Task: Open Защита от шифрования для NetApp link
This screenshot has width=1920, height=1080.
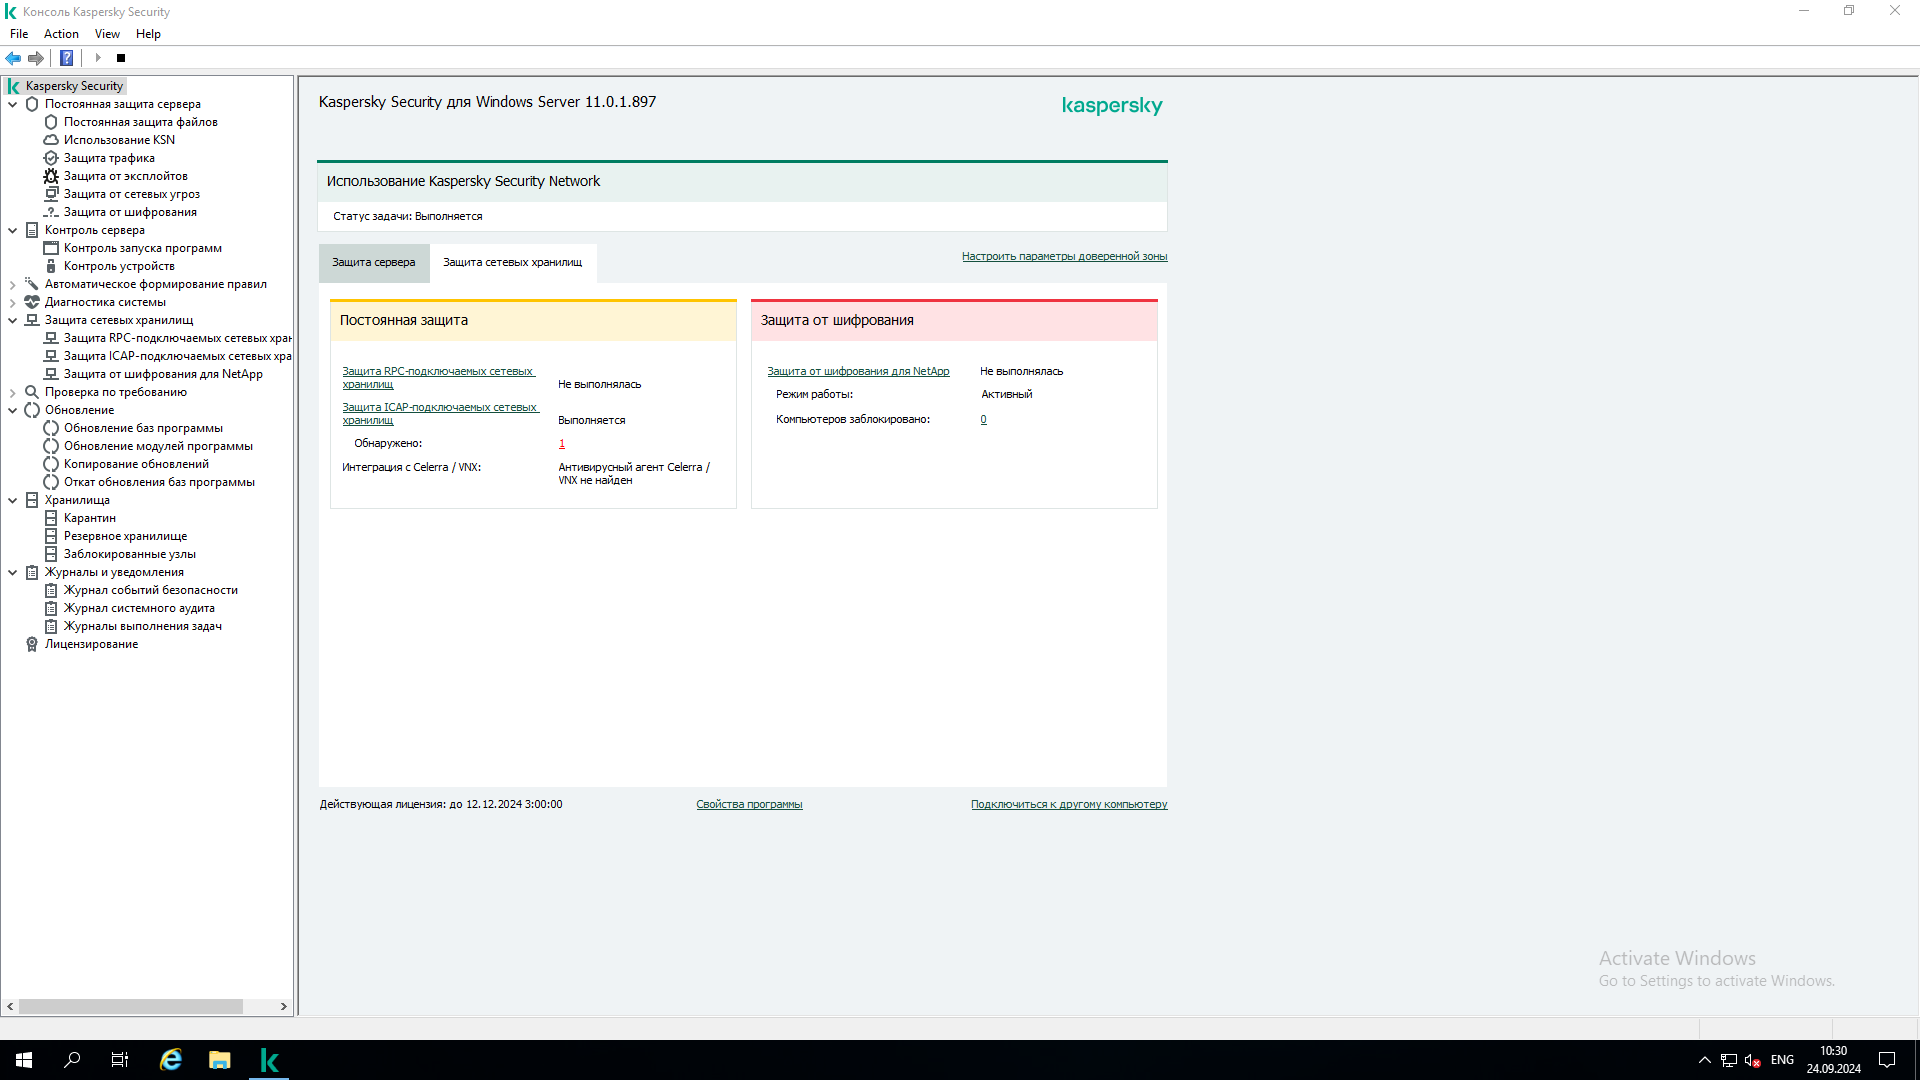Action: [x=858, y=372]
